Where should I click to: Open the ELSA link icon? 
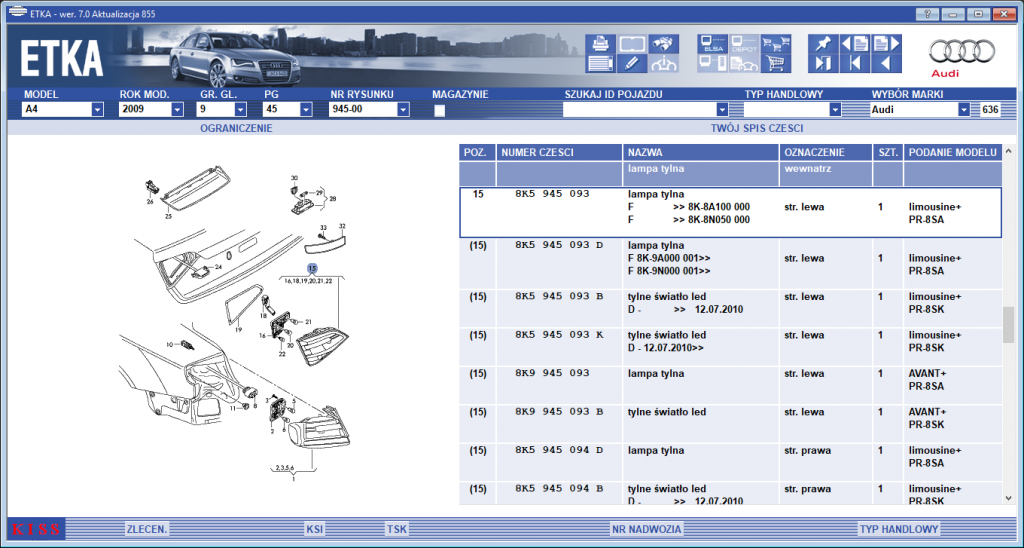pyautogui.click(x=711, y=44)
